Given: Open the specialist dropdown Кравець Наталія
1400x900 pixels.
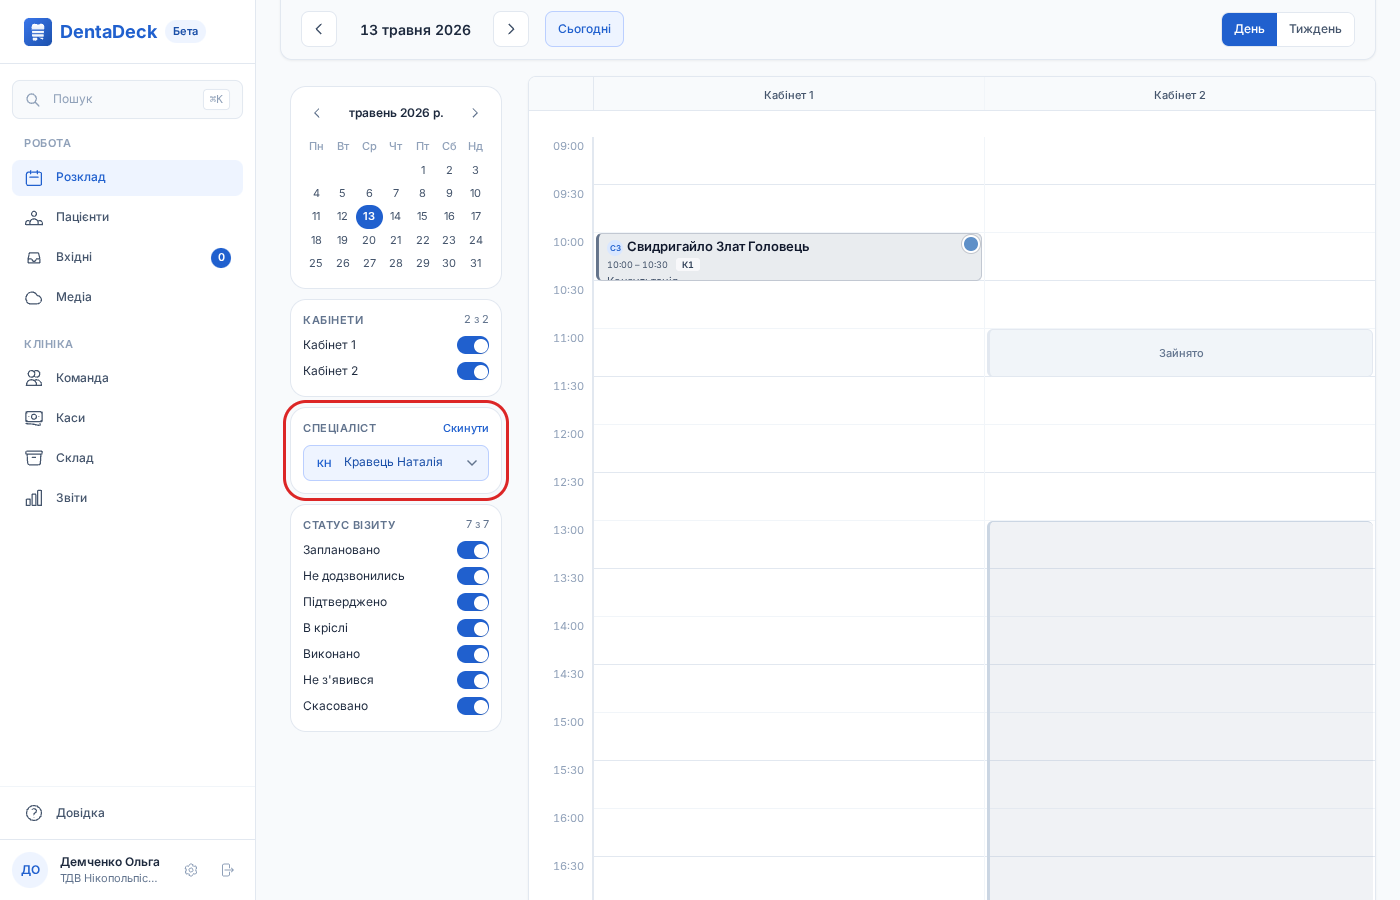Looking at the screenshot, I should tap(396, 463).
